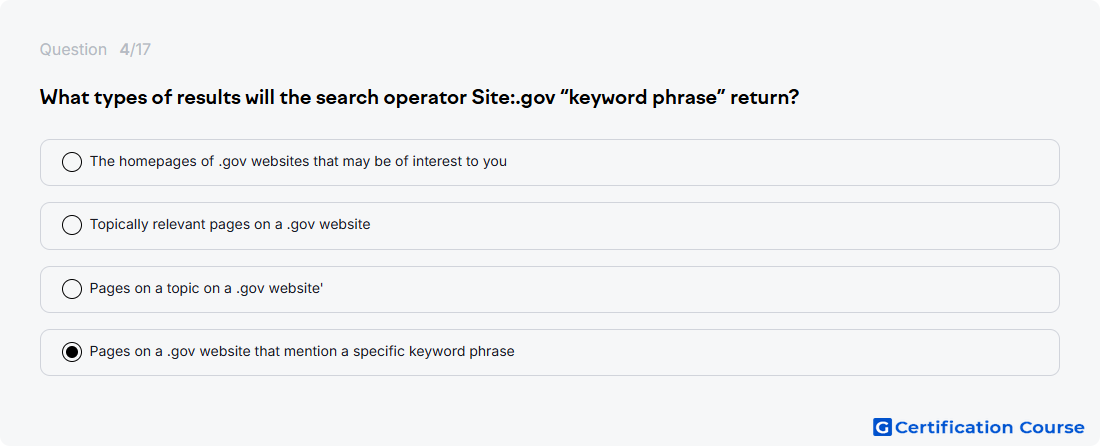Select the homepages of .gov websites radio
1100x446 pixels.
(x=72, y=162)
